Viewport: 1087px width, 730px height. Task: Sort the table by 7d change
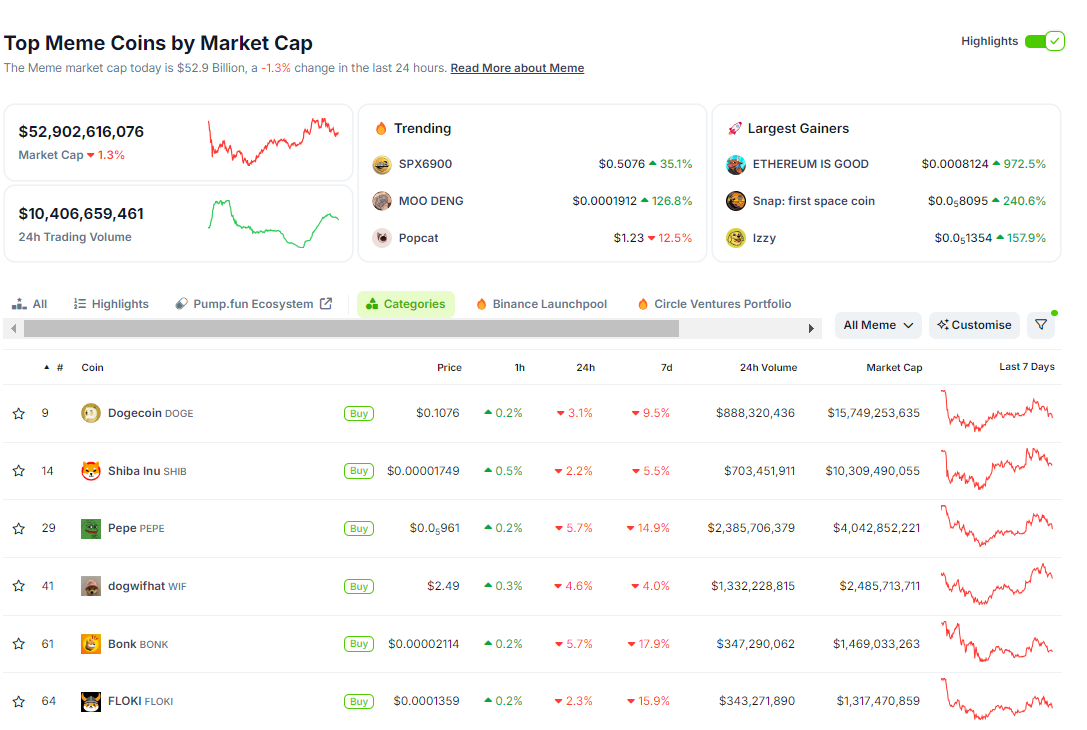point(666,367)
